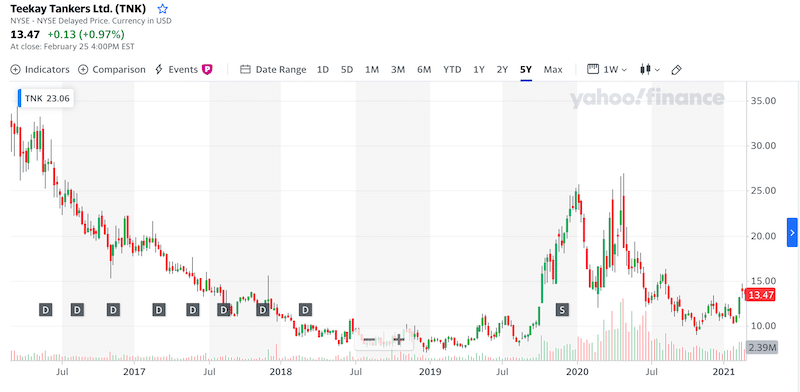Image resolution: width=800 pixels, height=392 pixels.
Task: Open the Date Range picker
Action: tap(273, 69)
